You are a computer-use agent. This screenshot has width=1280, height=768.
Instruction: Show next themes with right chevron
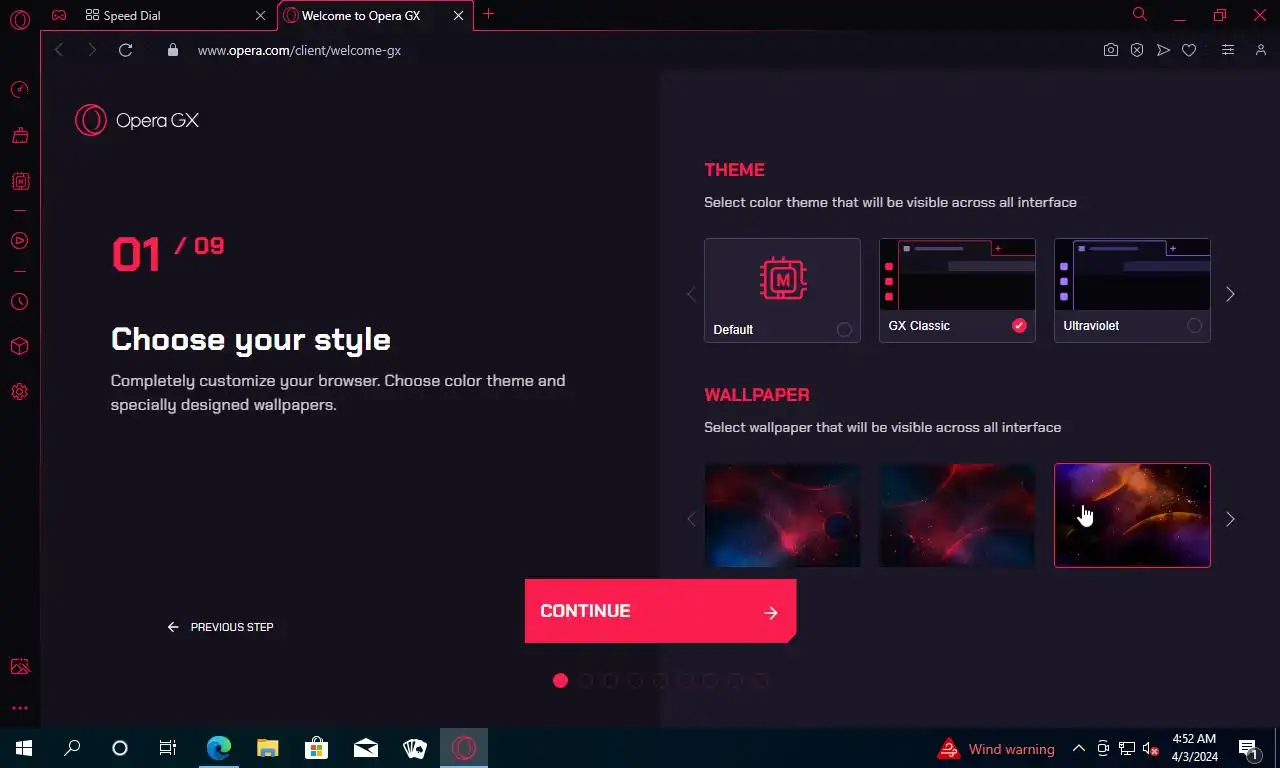click(1230, 294)
